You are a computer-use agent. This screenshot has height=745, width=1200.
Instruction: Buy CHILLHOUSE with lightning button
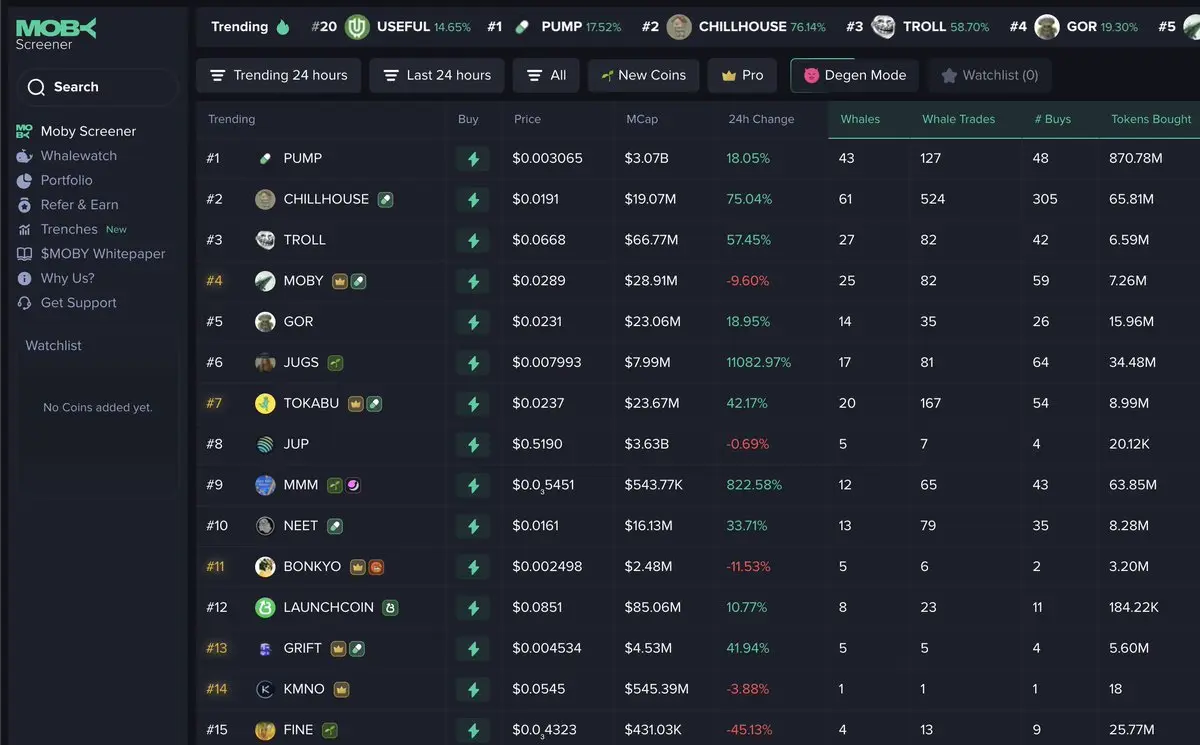(473, 200)
